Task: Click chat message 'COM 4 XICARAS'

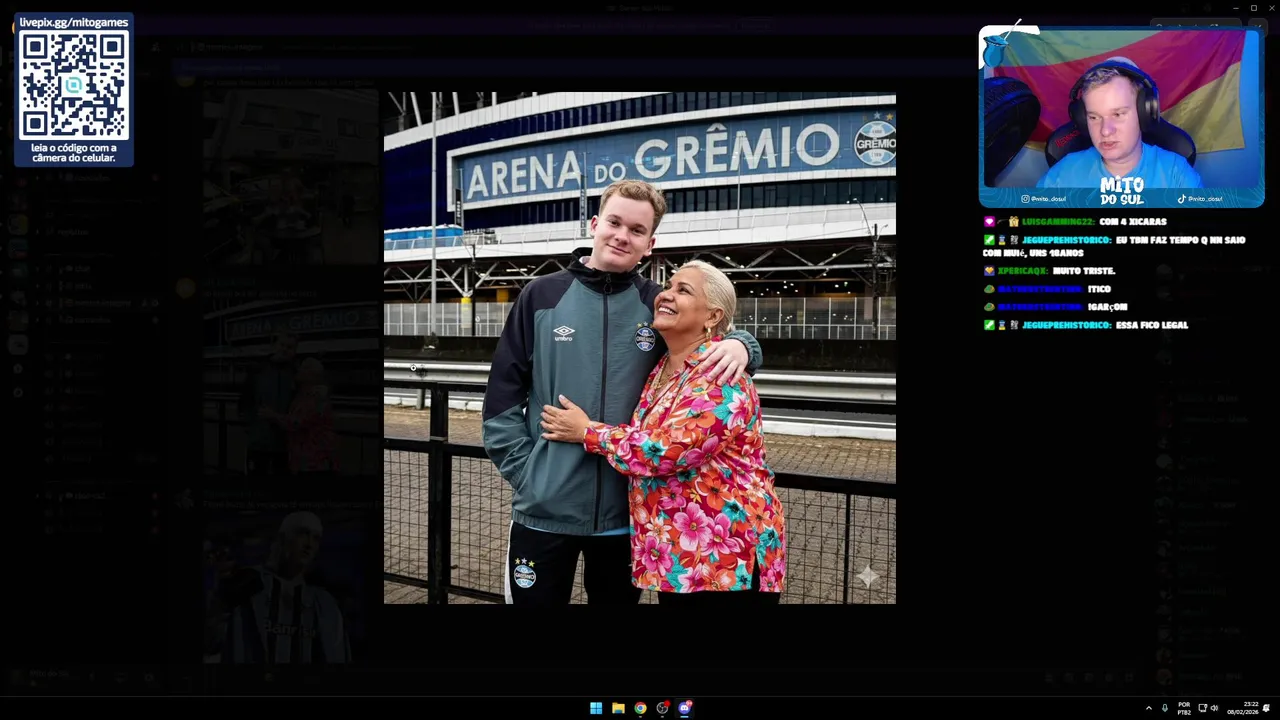Action: (x=1132, y=222)
